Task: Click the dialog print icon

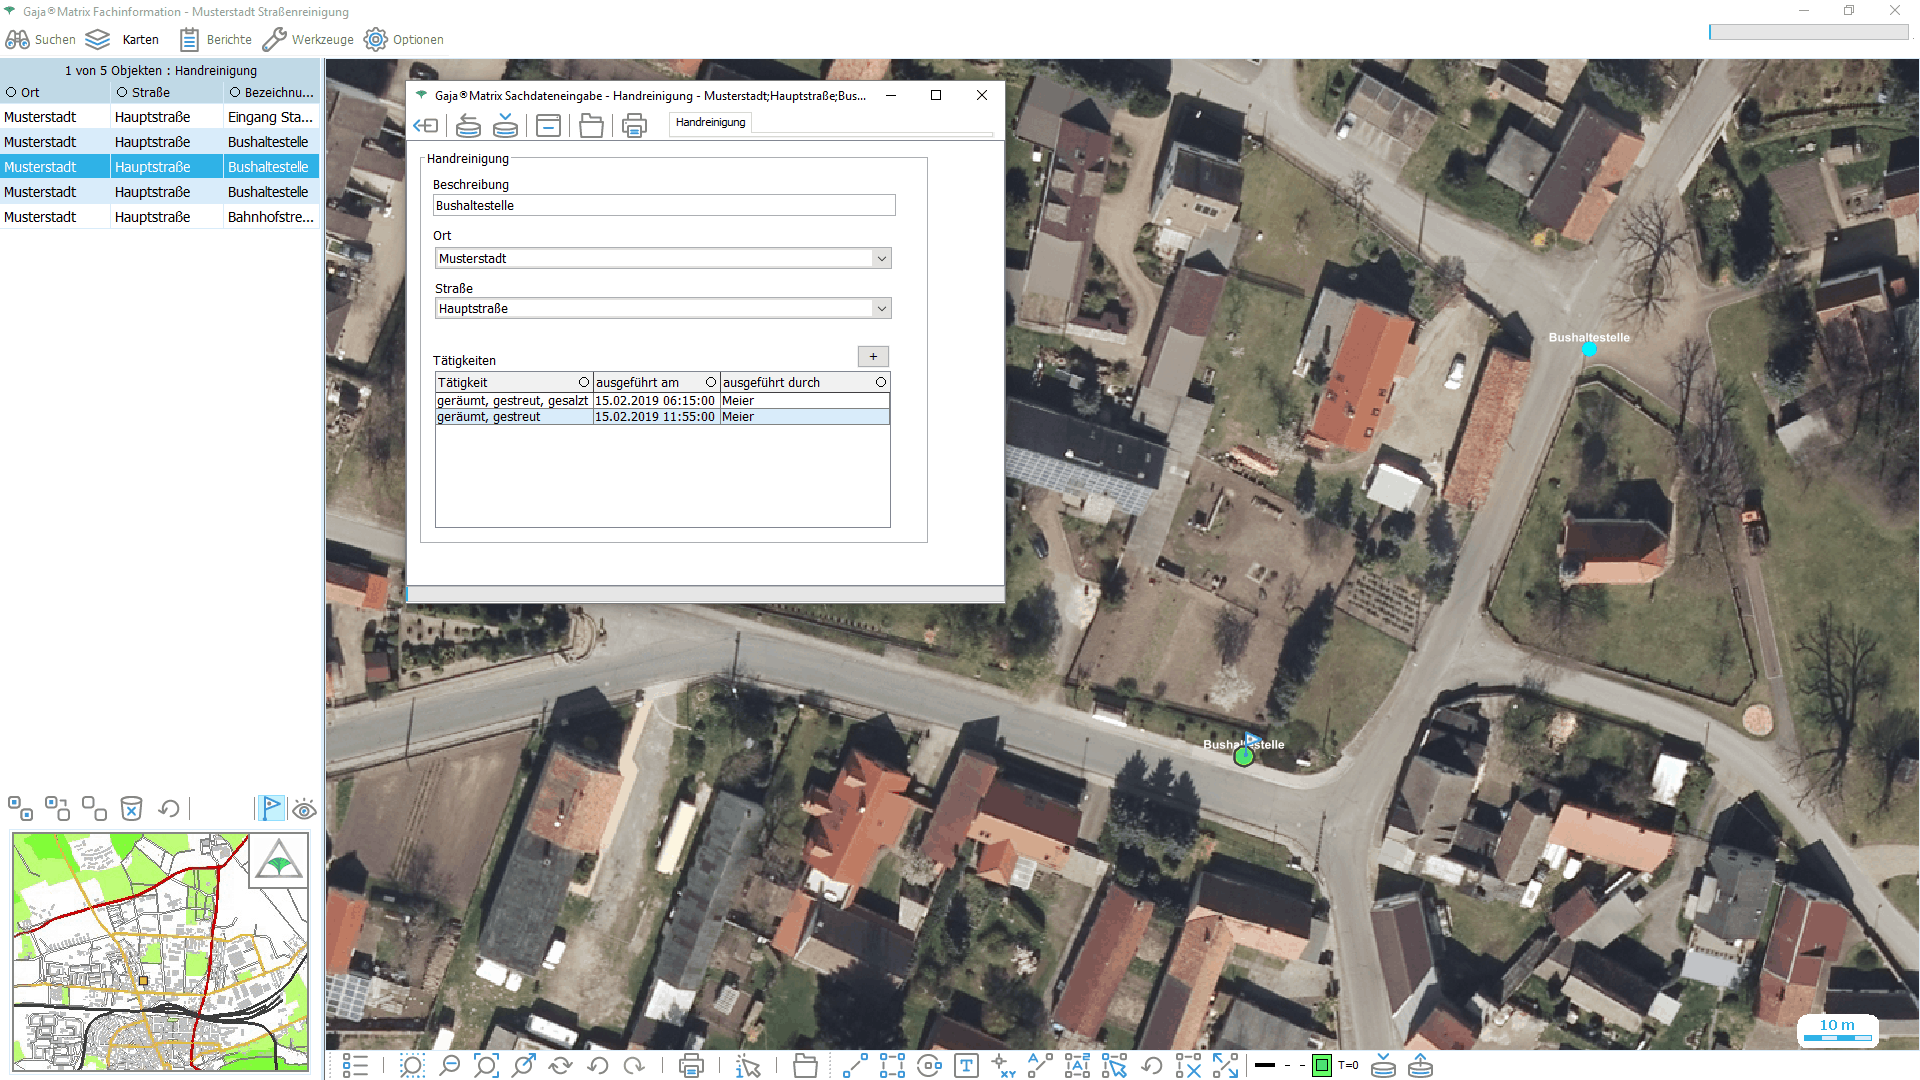Action: coord(634,125)
